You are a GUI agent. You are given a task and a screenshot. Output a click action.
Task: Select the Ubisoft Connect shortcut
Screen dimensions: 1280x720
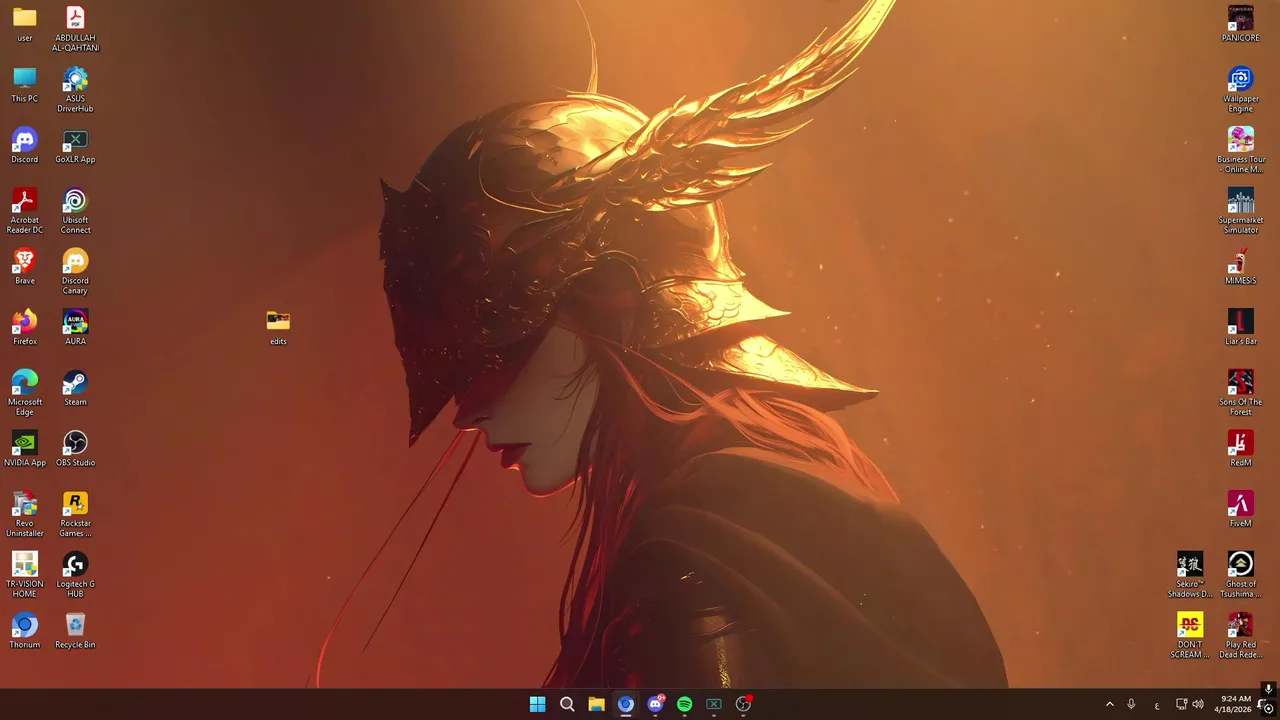[75, 211]
